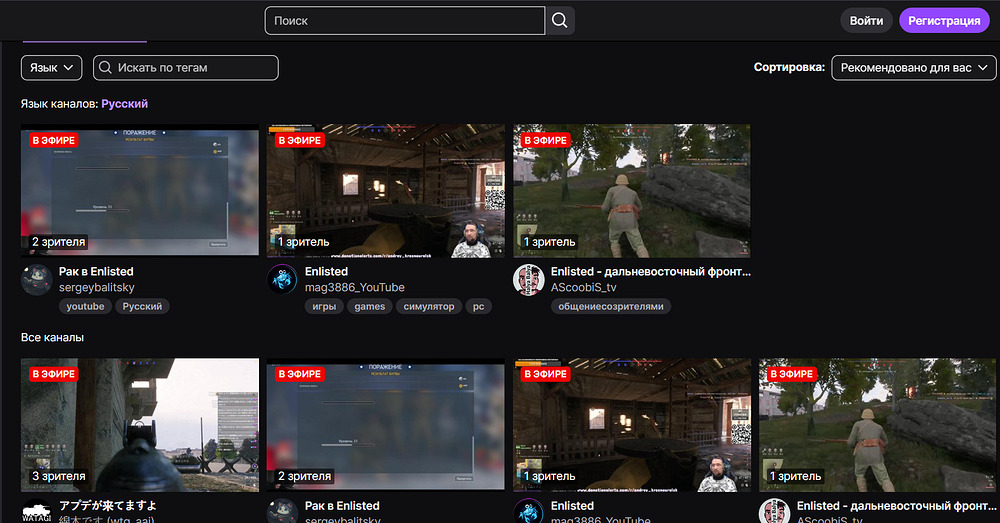Screen dimensions: 1000x523
Task: Open stream title Enlisted - дальневосточный фронт
Action: (x=650, y=271)
